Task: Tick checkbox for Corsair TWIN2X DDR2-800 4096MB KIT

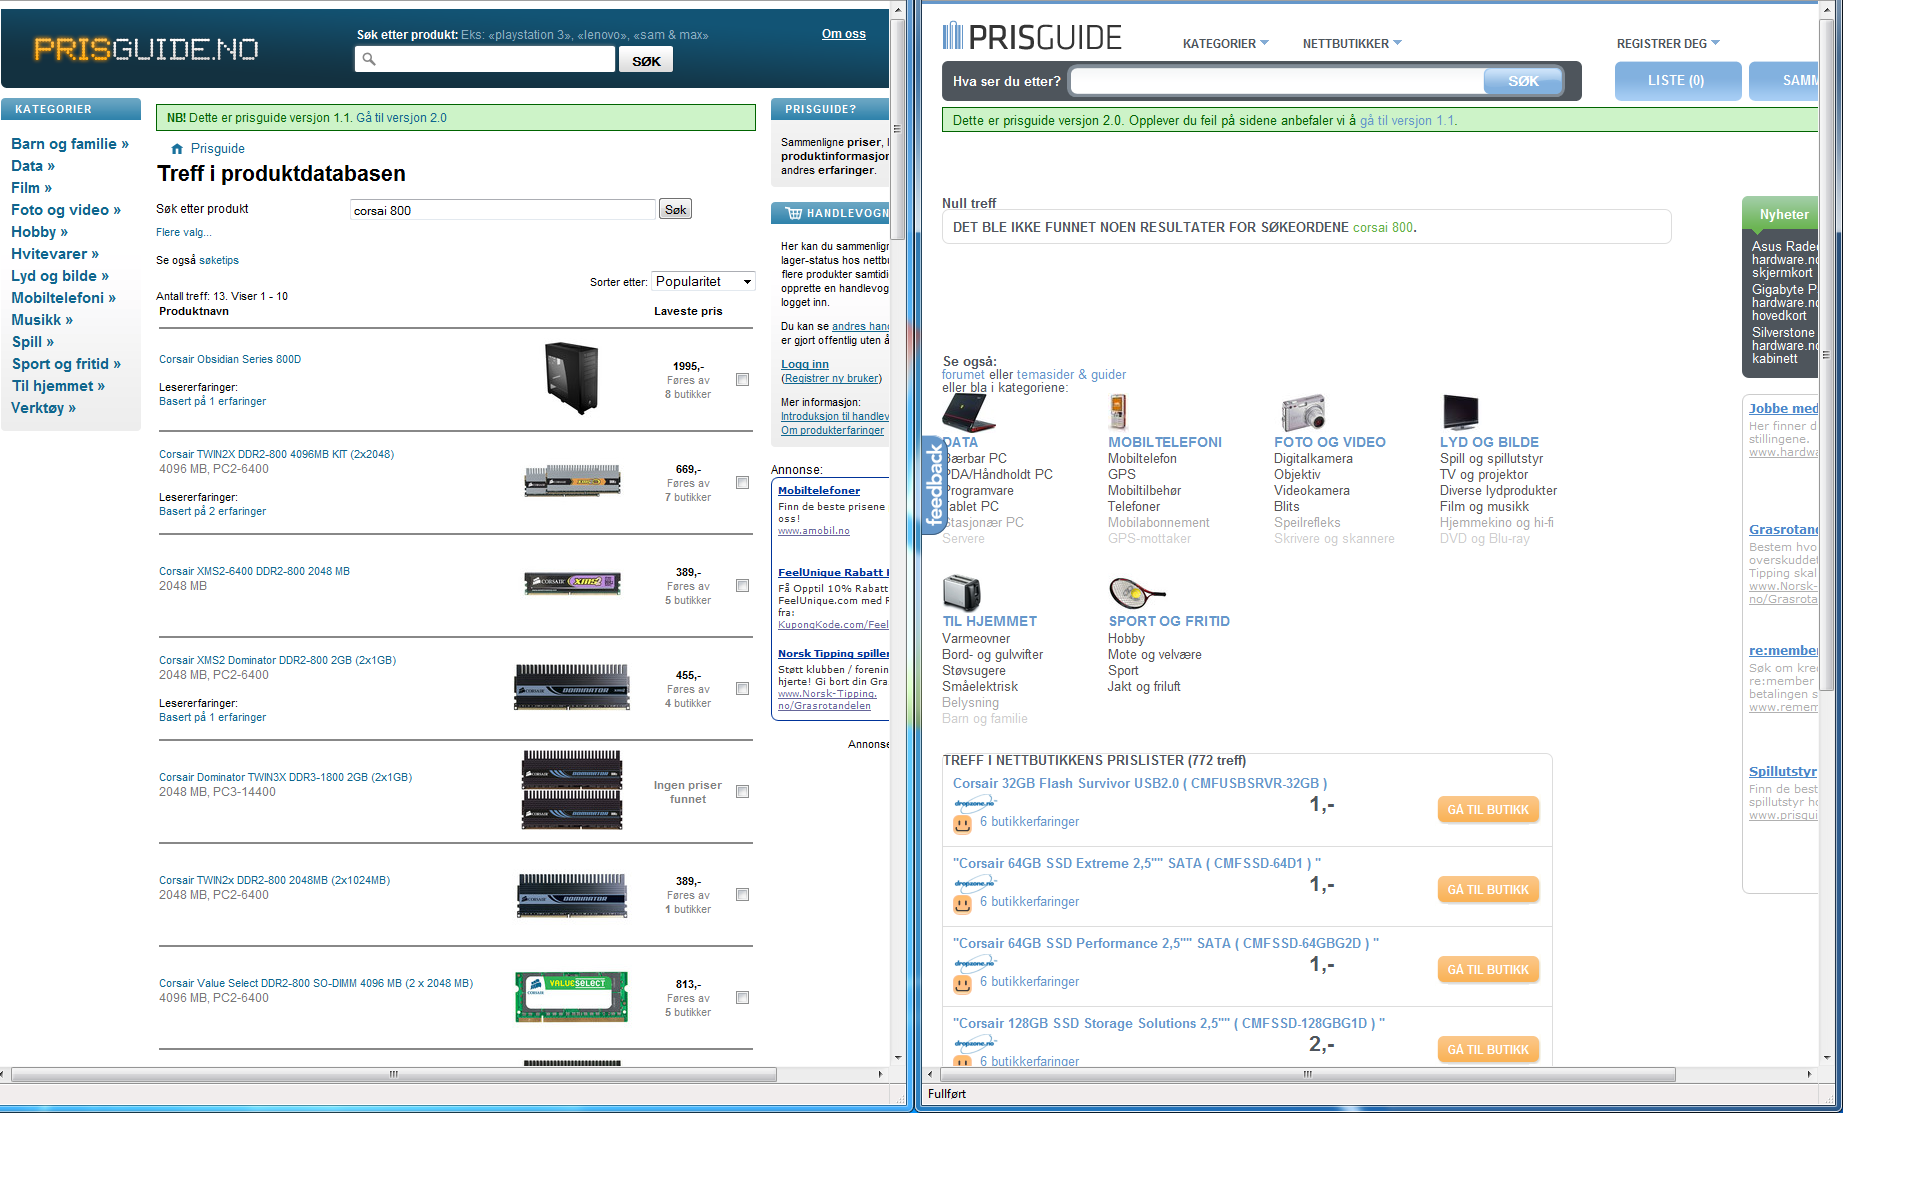Action: point(742,483)
